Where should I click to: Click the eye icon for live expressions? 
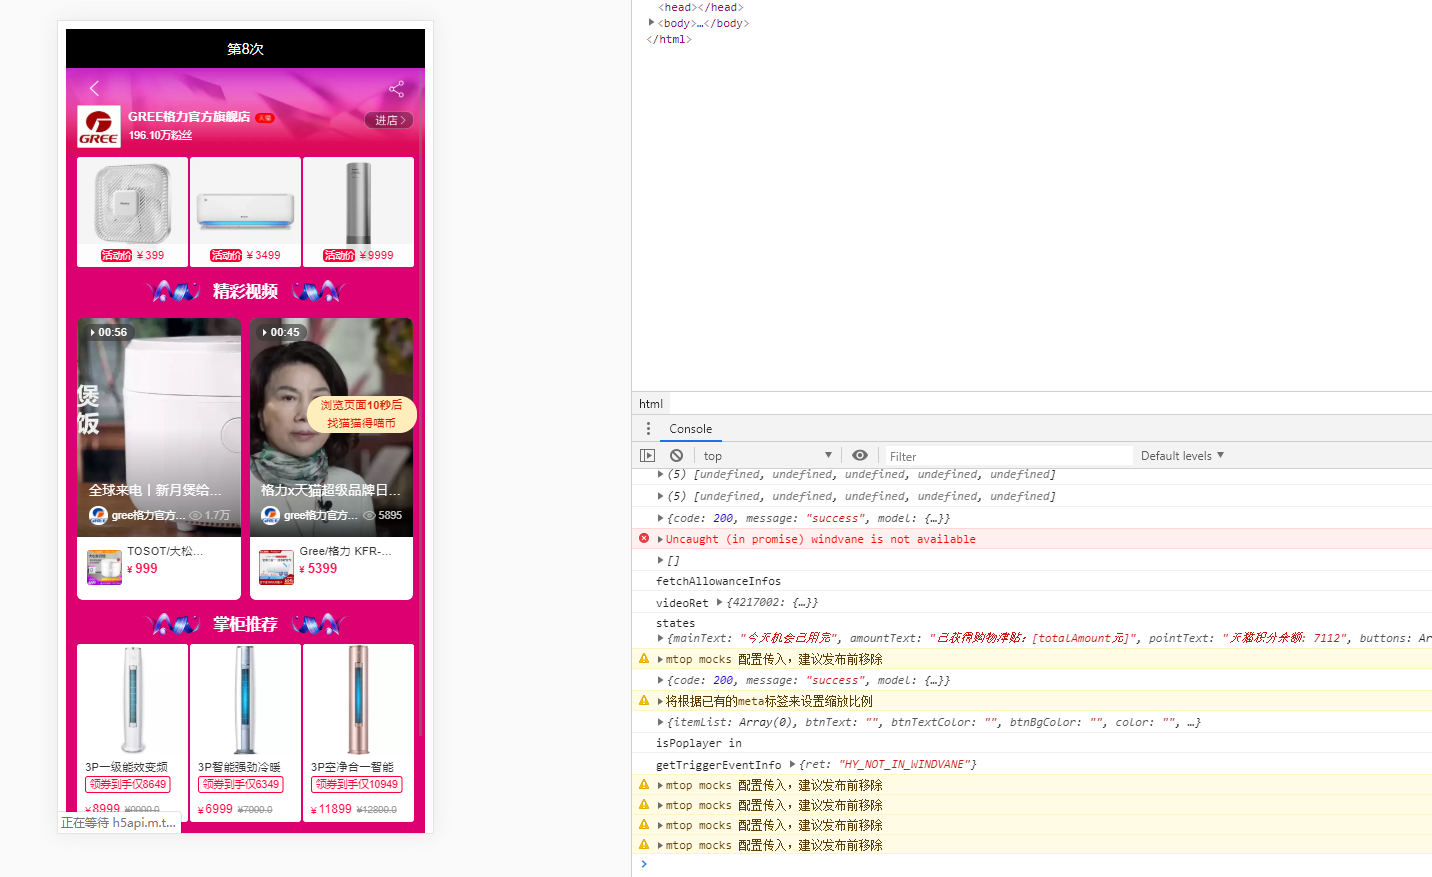(x=860, y=456)
